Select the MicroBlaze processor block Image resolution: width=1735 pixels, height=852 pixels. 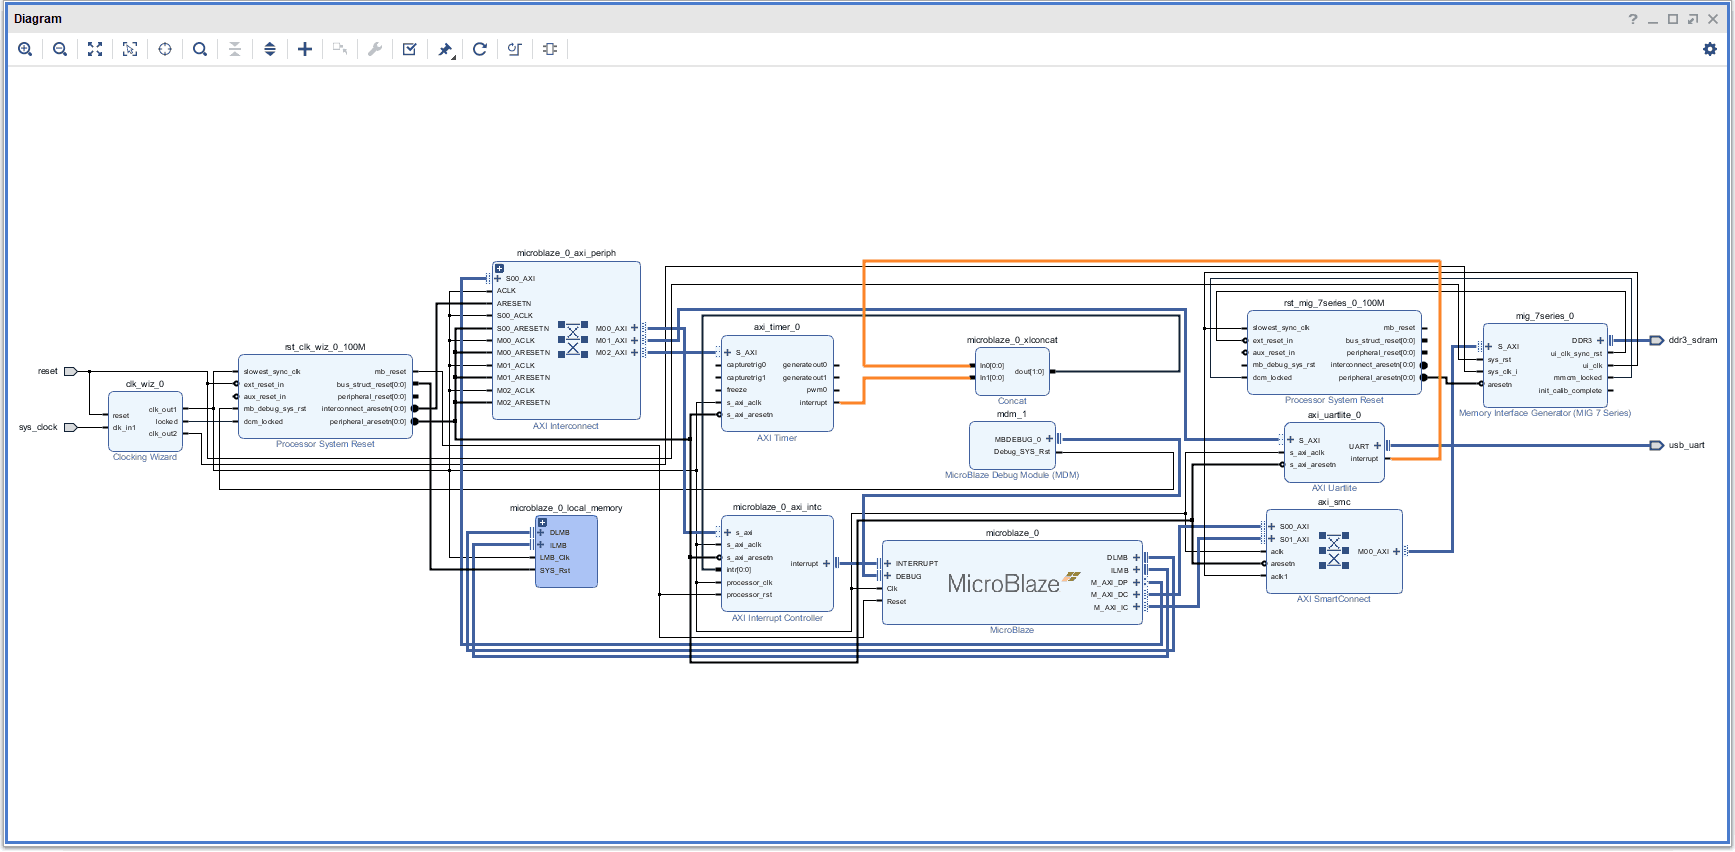coord(1003,584)
